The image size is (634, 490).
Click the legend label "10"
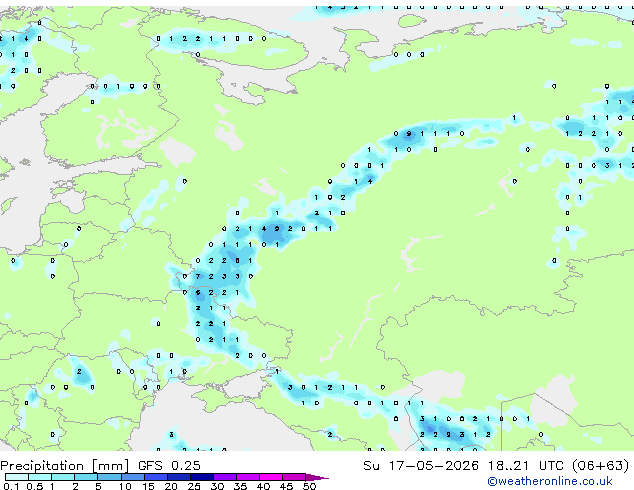click(125, 486)
